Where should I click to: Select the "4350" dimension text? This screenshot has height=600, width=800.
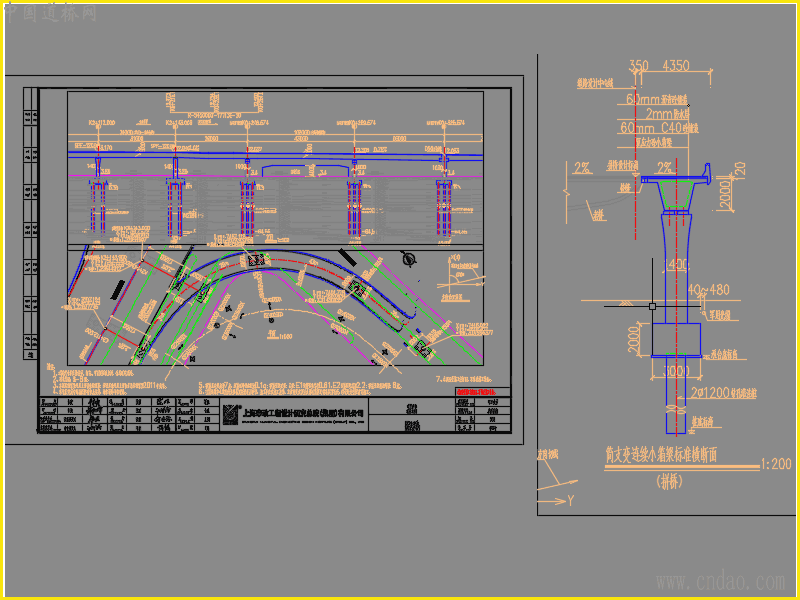(676, 66)
